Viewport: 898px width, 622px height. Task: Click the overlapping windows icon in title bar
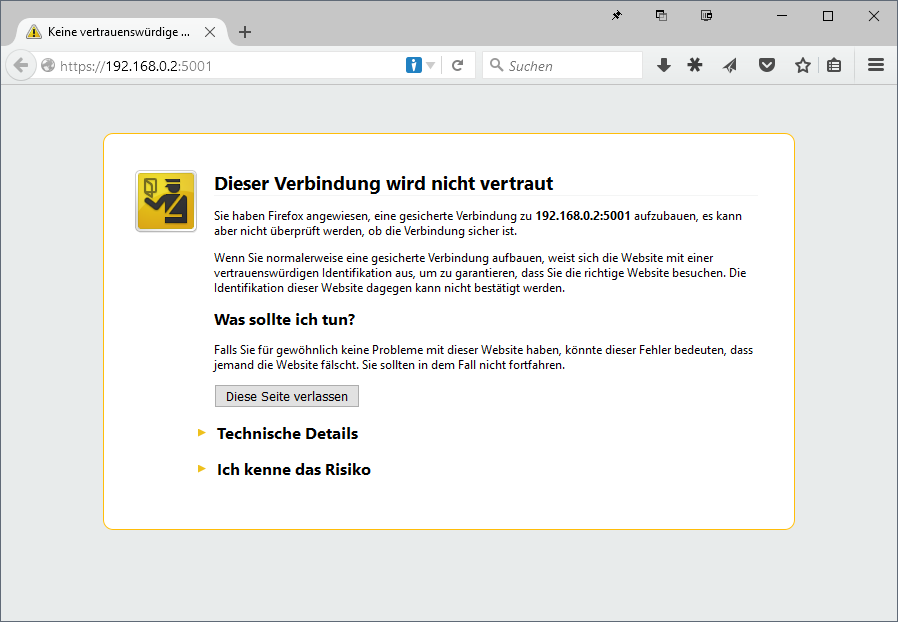pos(661,15)
